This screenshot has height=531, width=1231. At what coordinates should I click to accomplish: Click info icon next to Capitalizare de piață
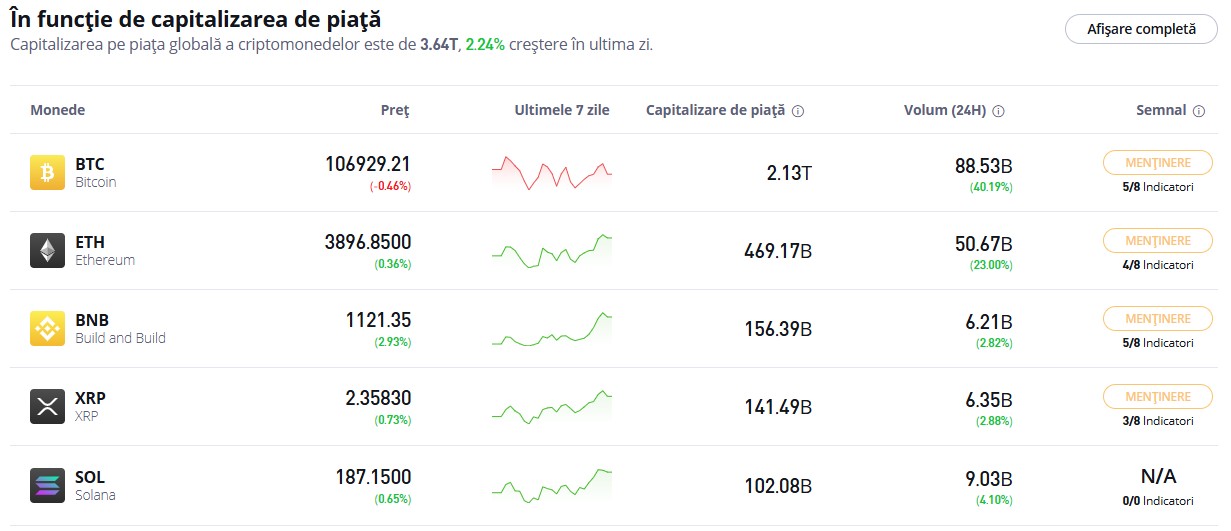pyautogui.click(x=798, y=111)
